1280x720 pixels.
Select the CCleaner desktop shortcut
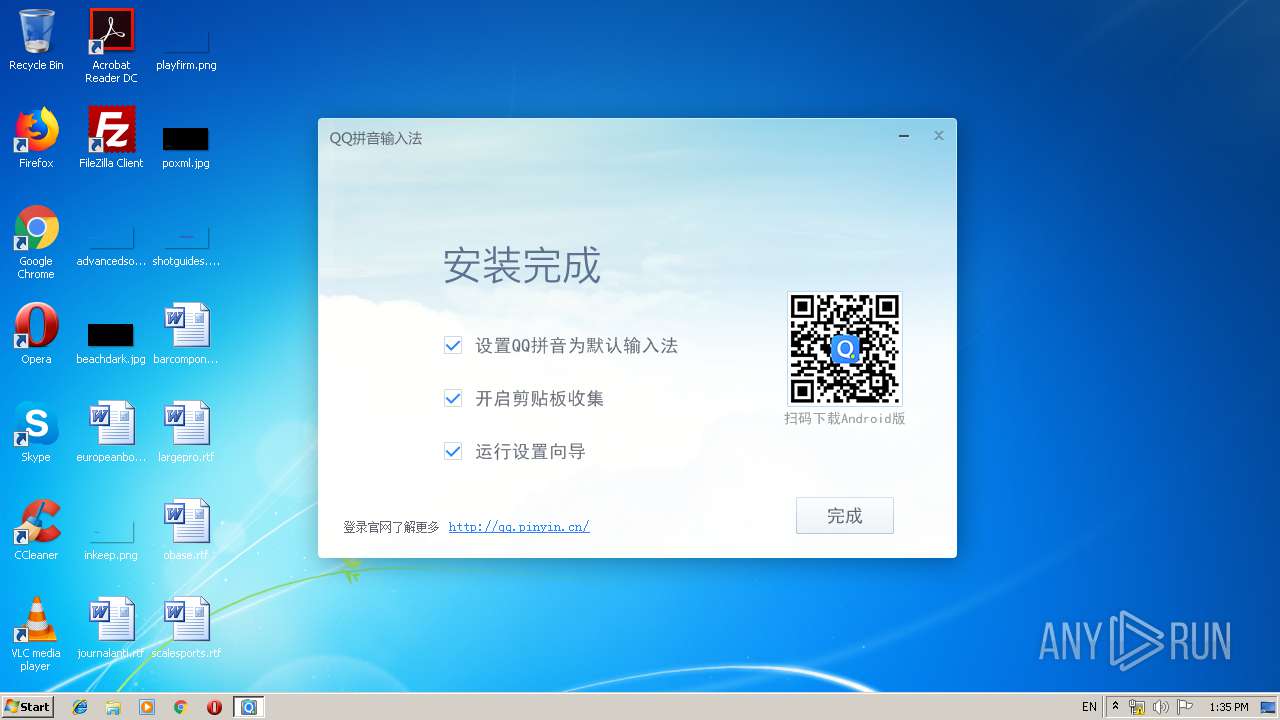coord(36,531)
